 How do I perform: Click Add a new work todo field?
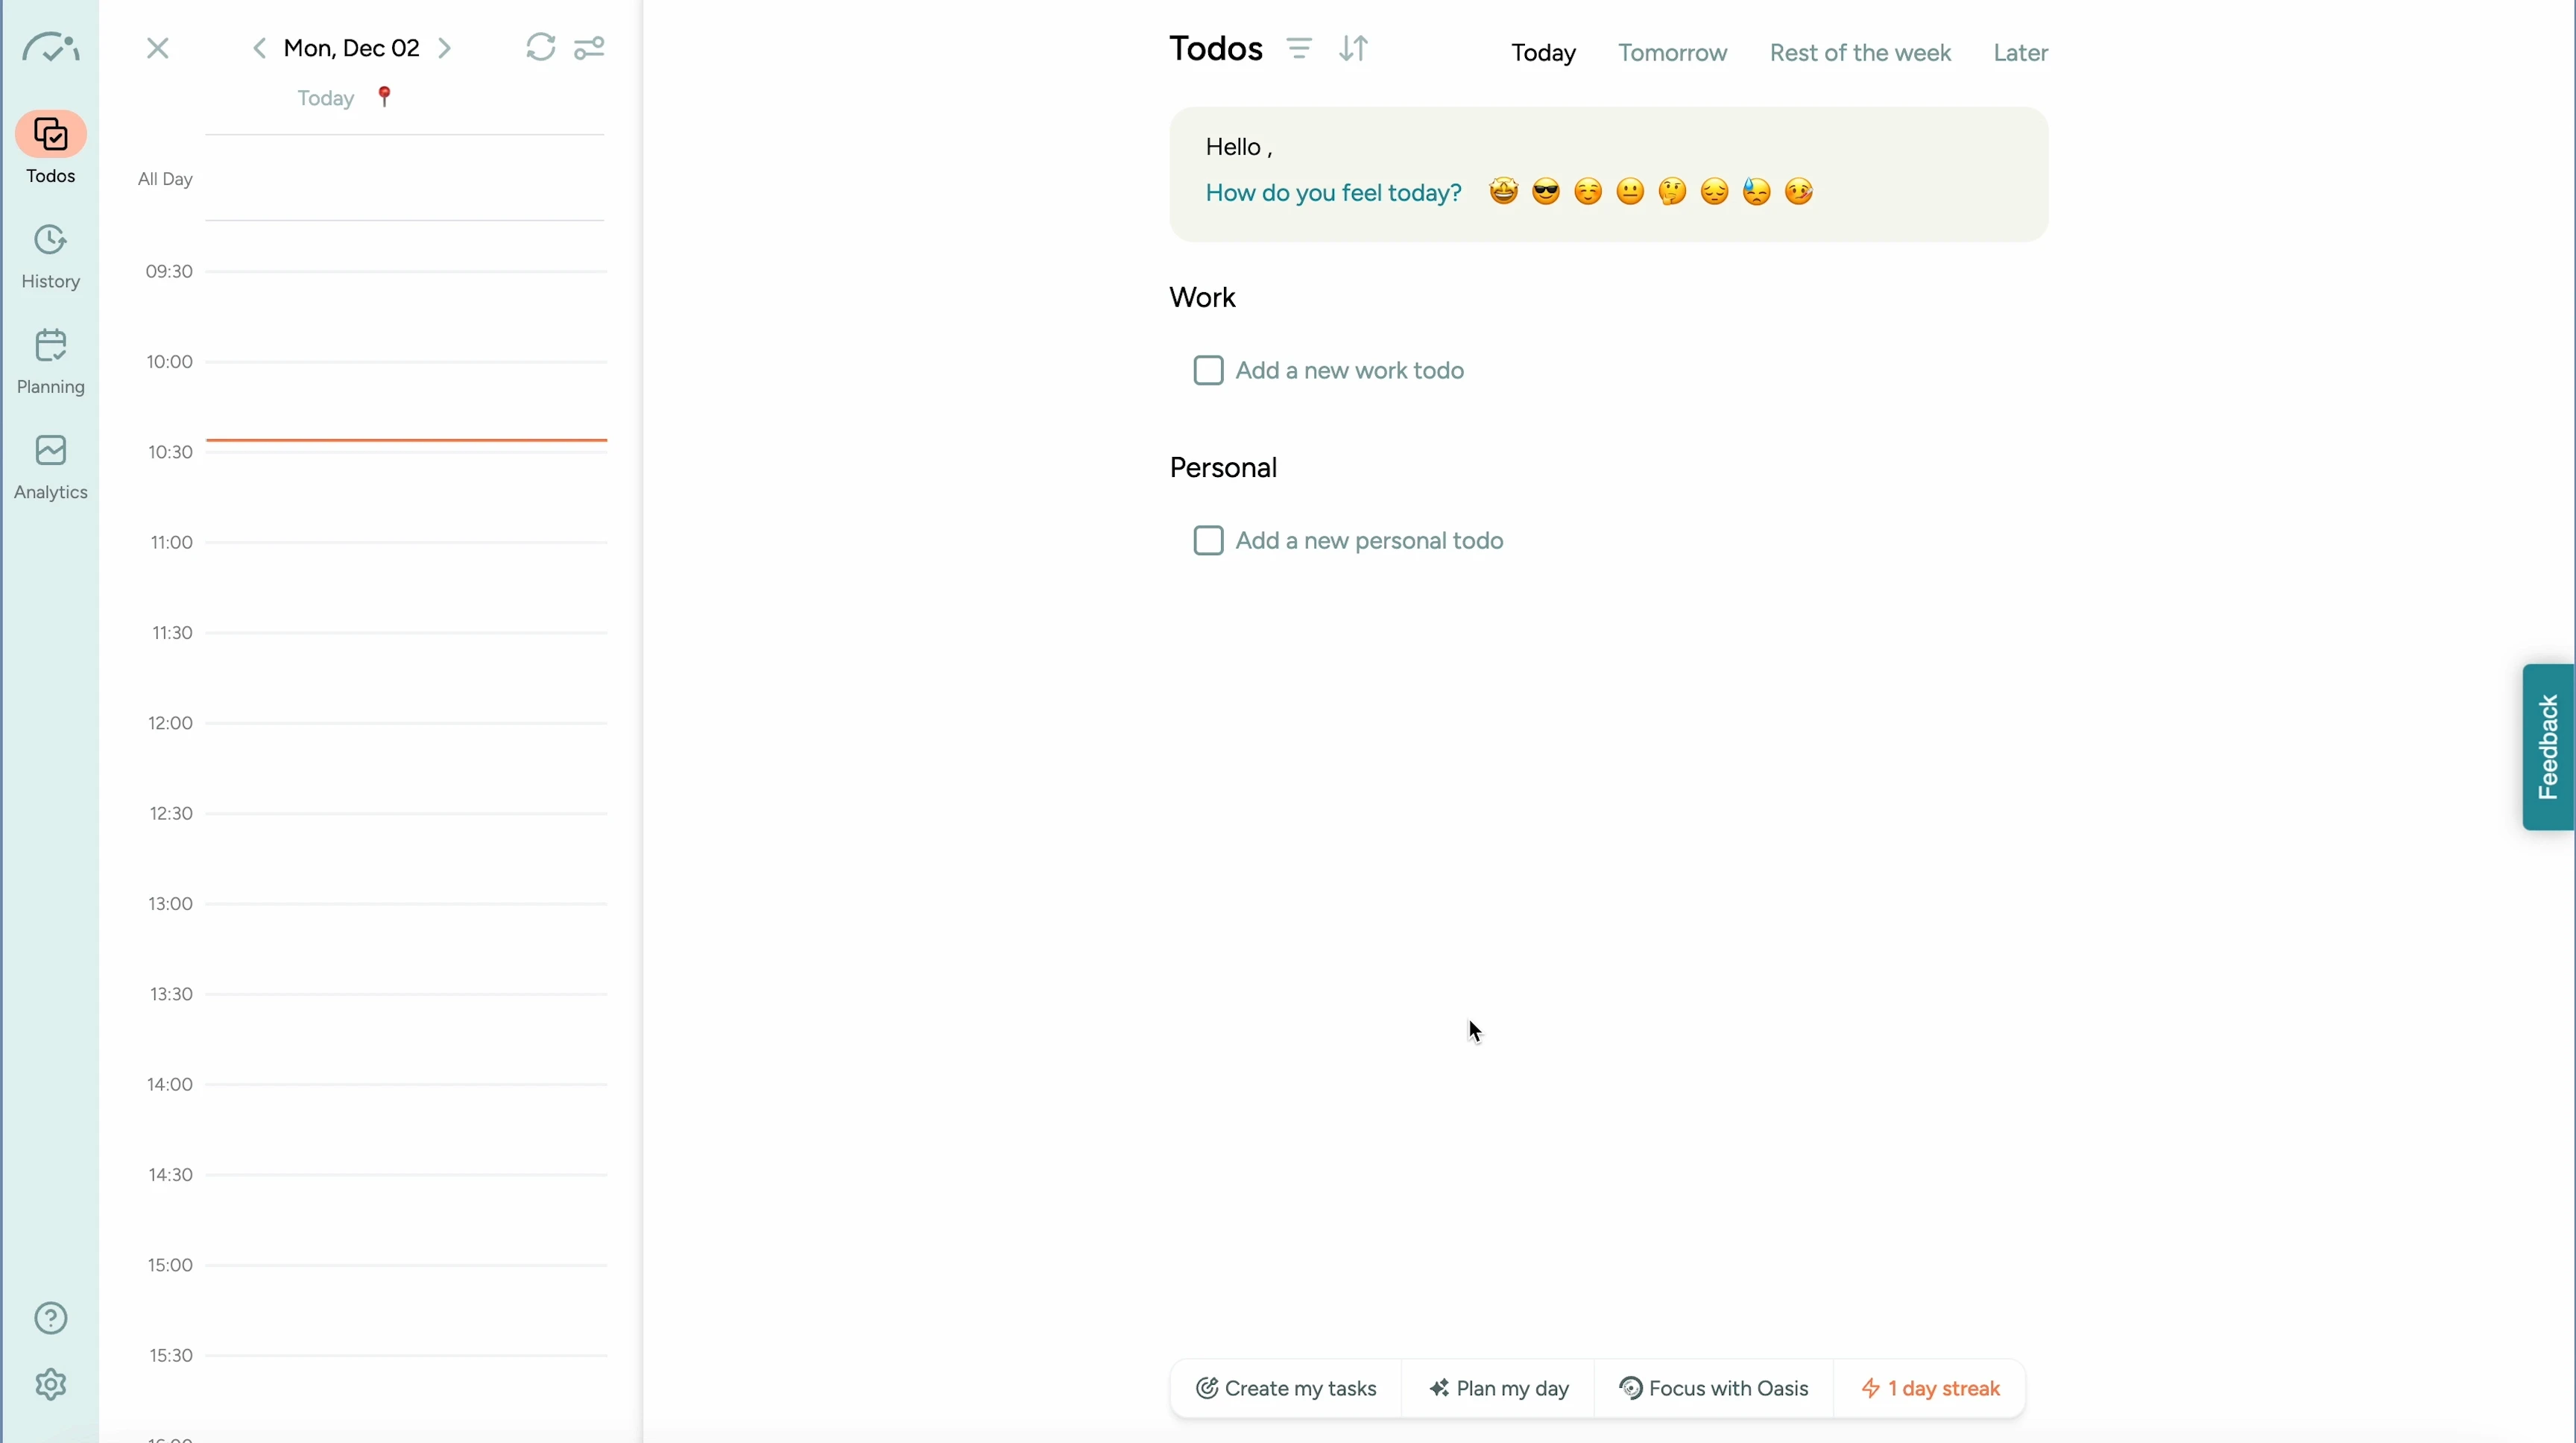pos(1349,370)
